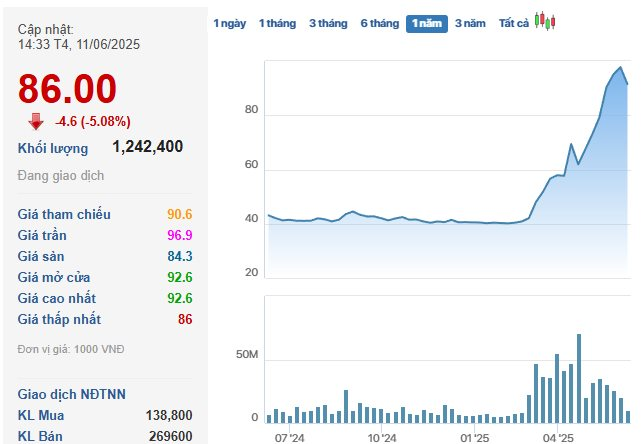The height and width of the screenshot is (444, 643).
Task: Open the 3 năm chart range
Action: point(471,23)
